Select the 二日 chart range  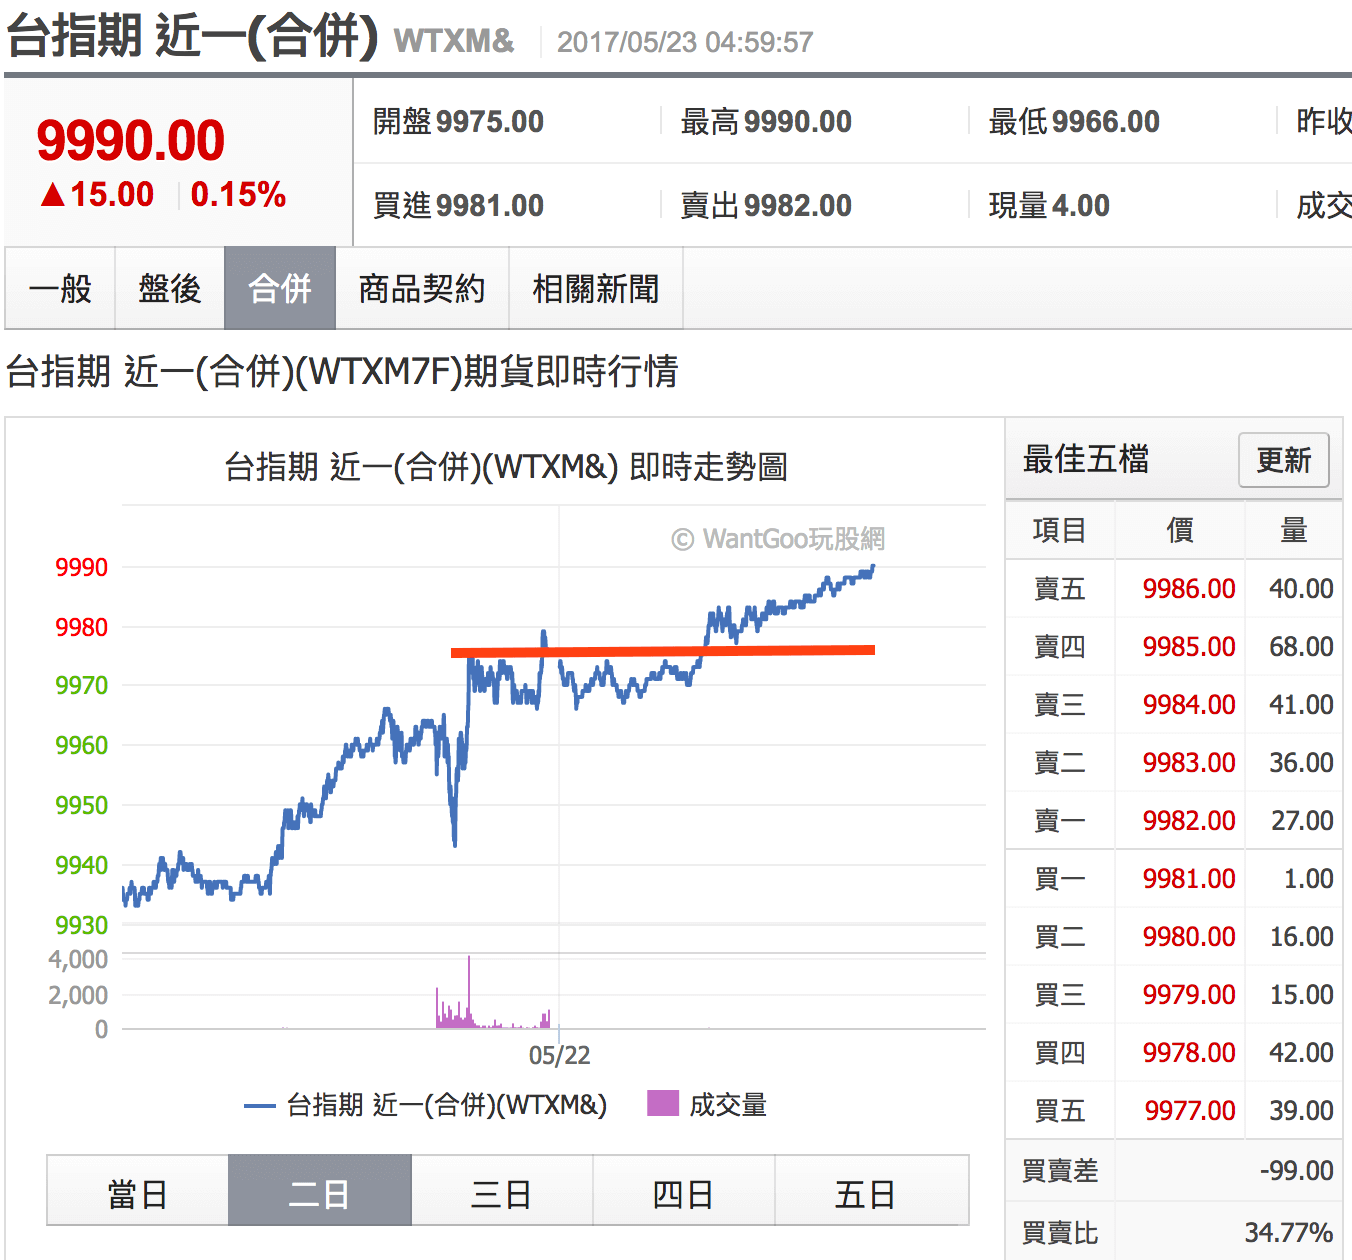tap(319, 1192)
